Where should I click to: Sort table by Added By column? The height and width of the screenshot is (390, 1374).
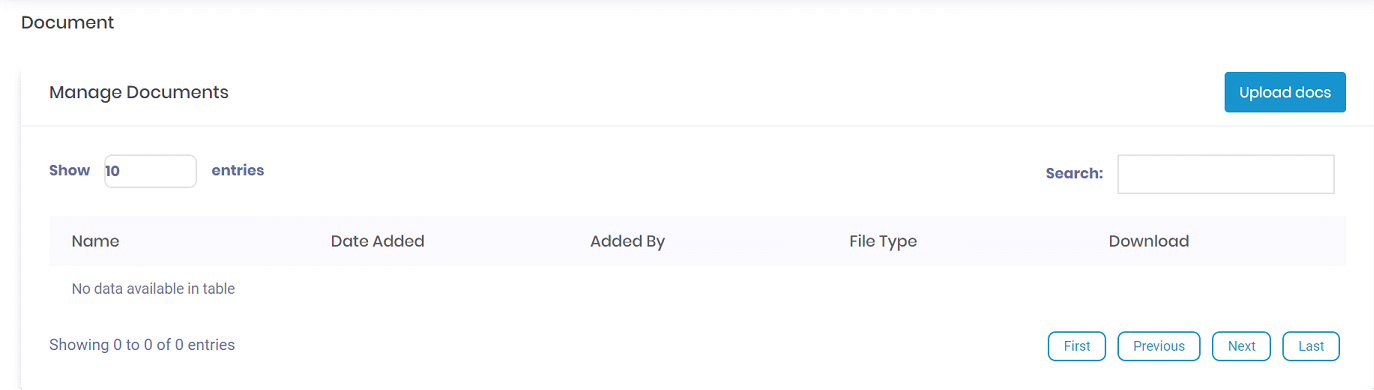point(627,241)
